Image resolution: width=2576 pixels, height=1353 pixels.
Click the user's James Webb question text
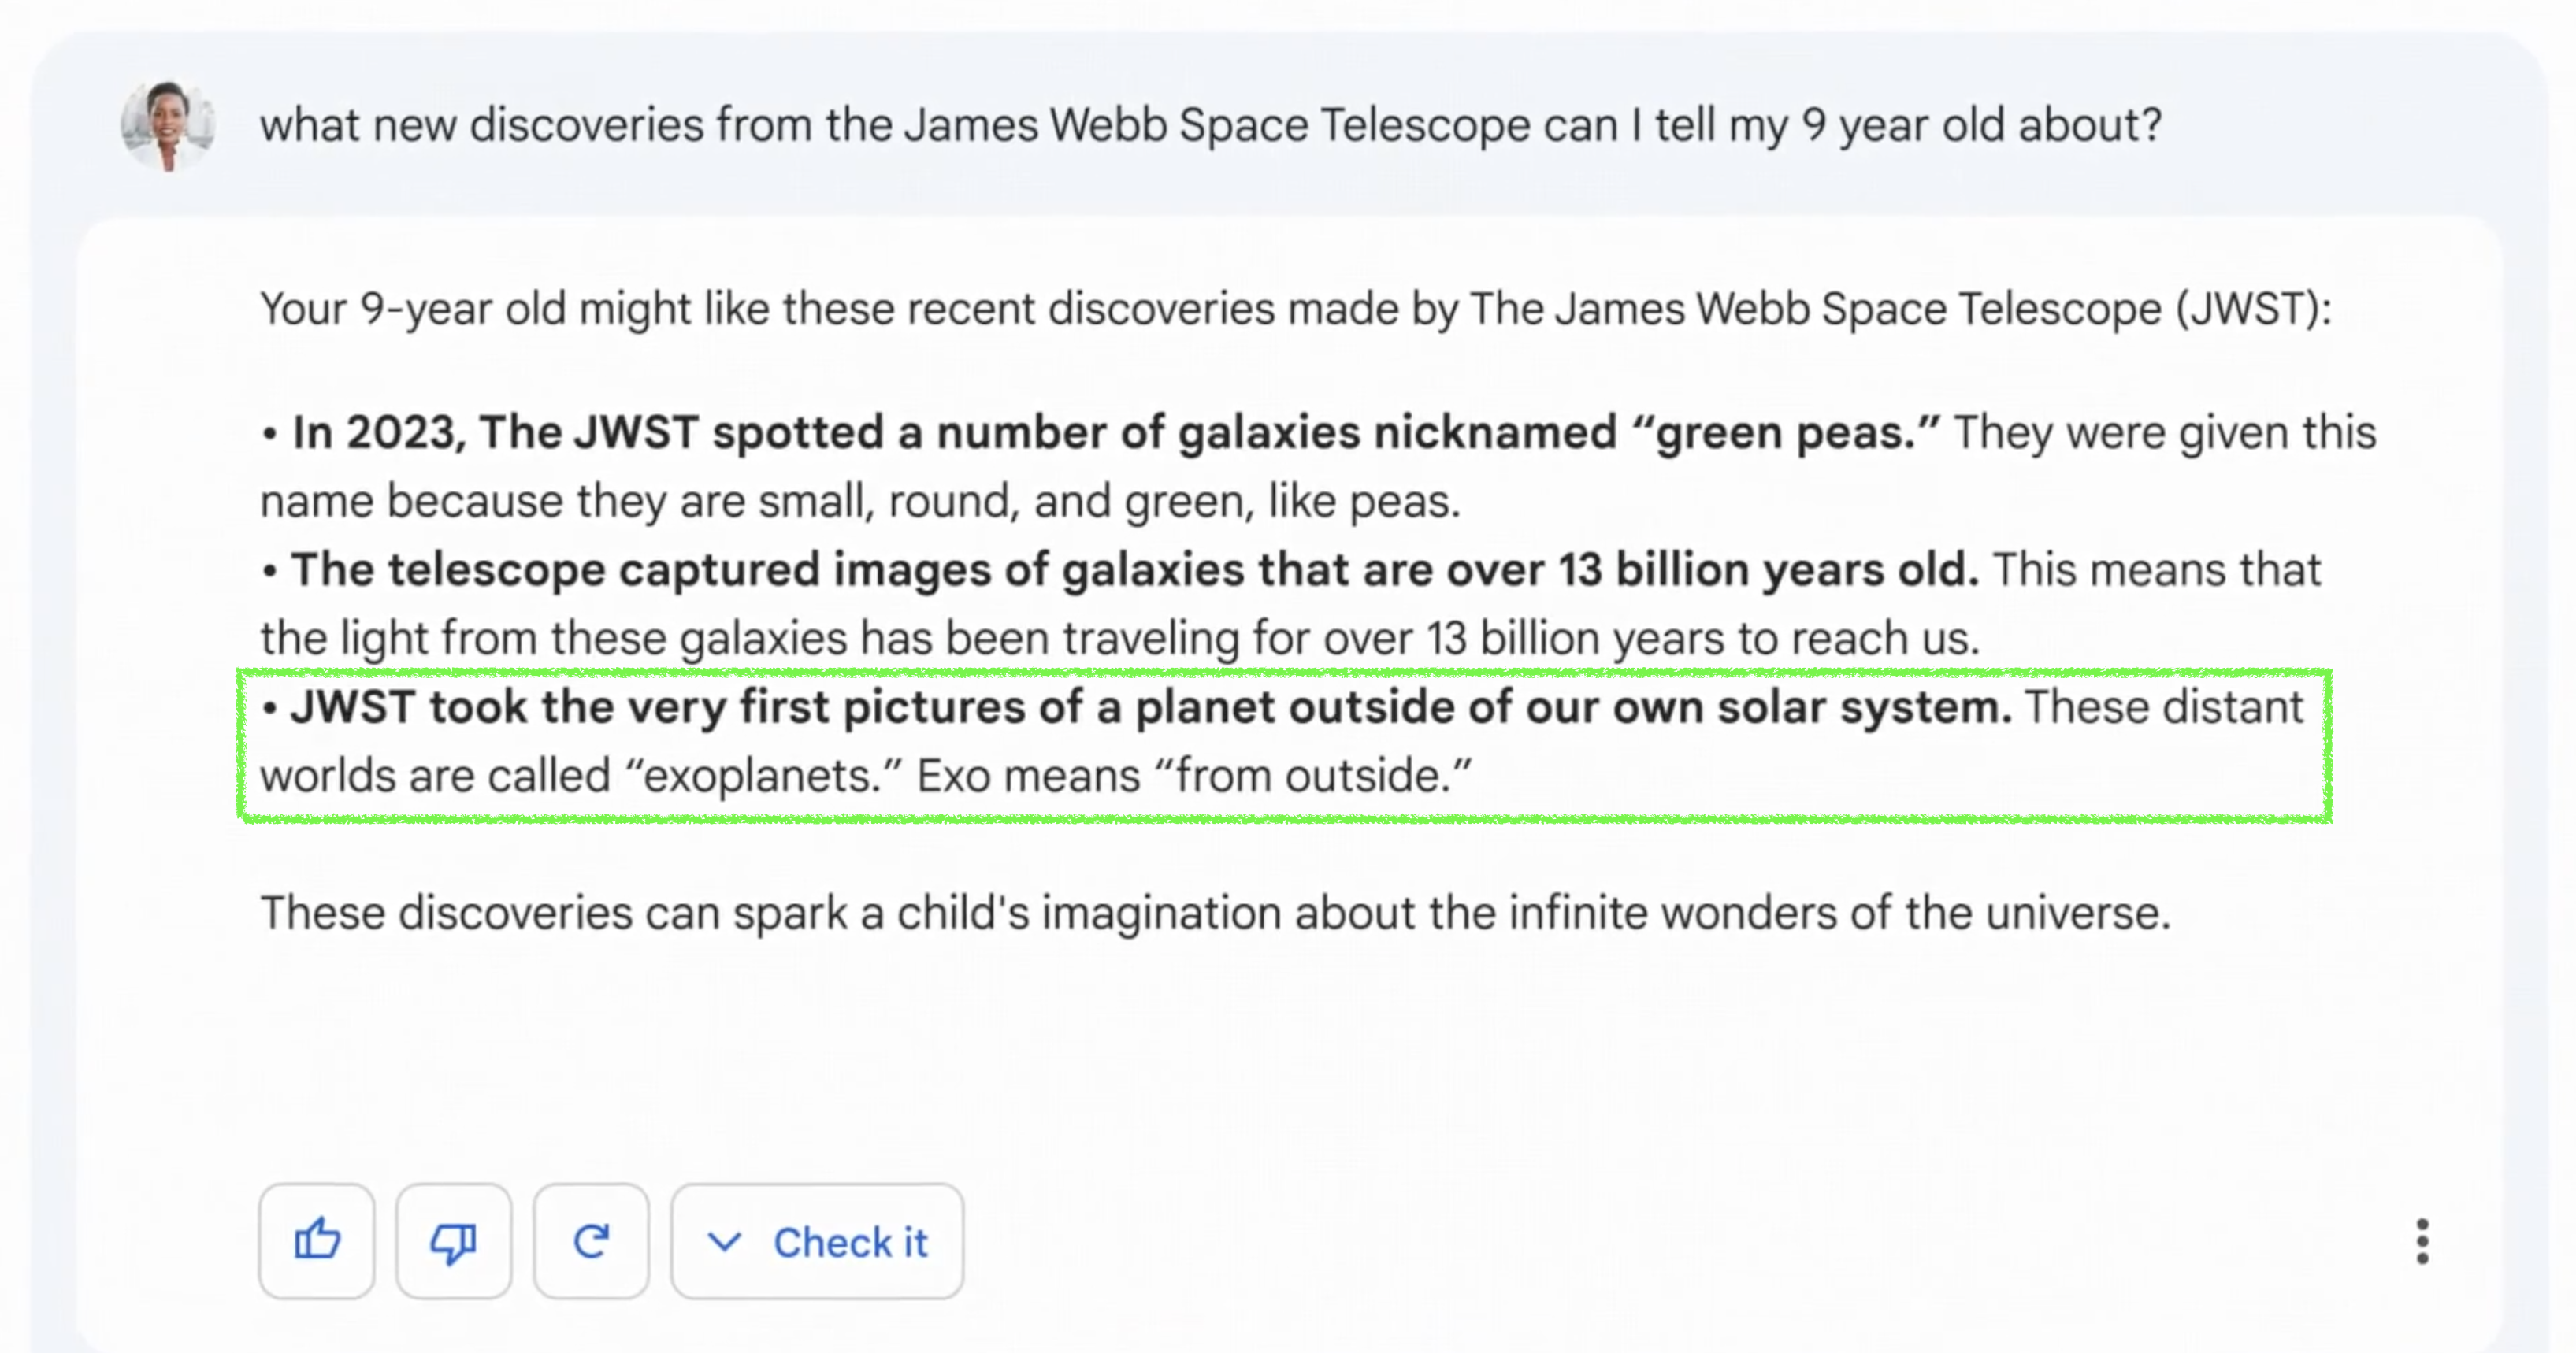click(x=1210, y=126)
